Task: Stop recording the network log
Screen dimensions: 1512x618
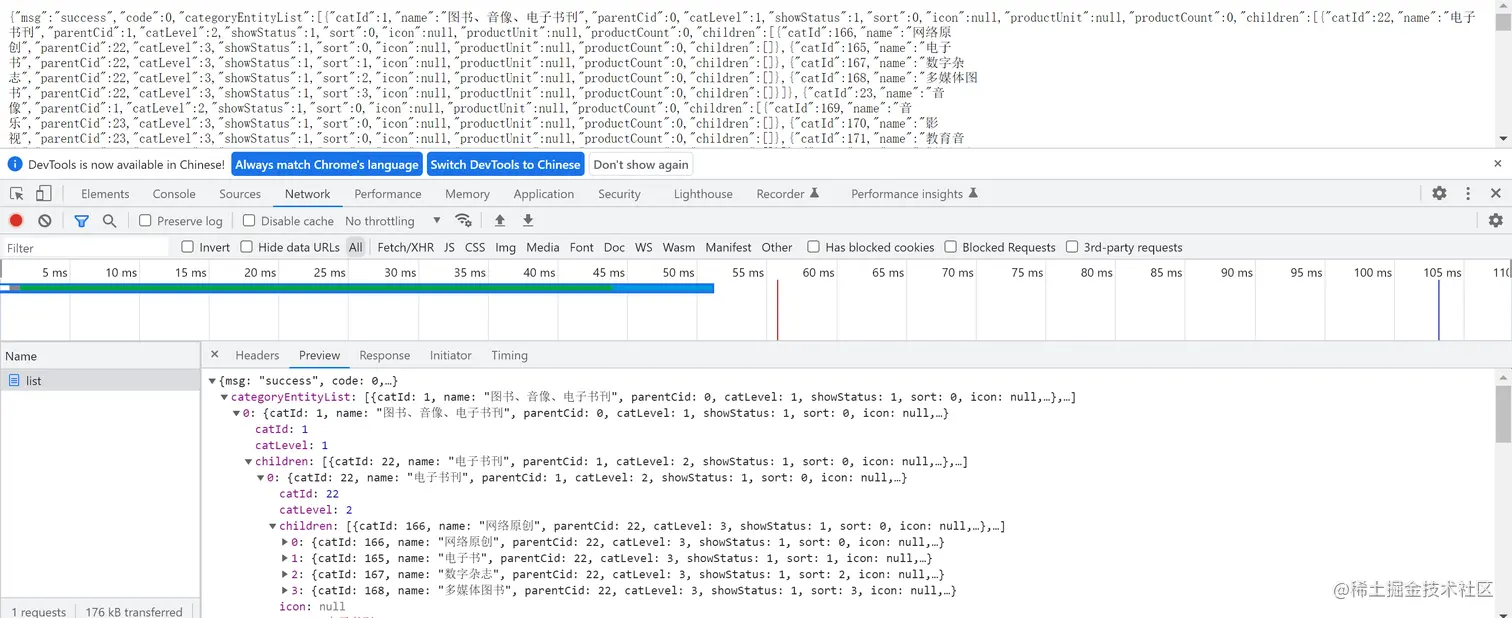Action: pyautogui.click(x=16, y=221)
